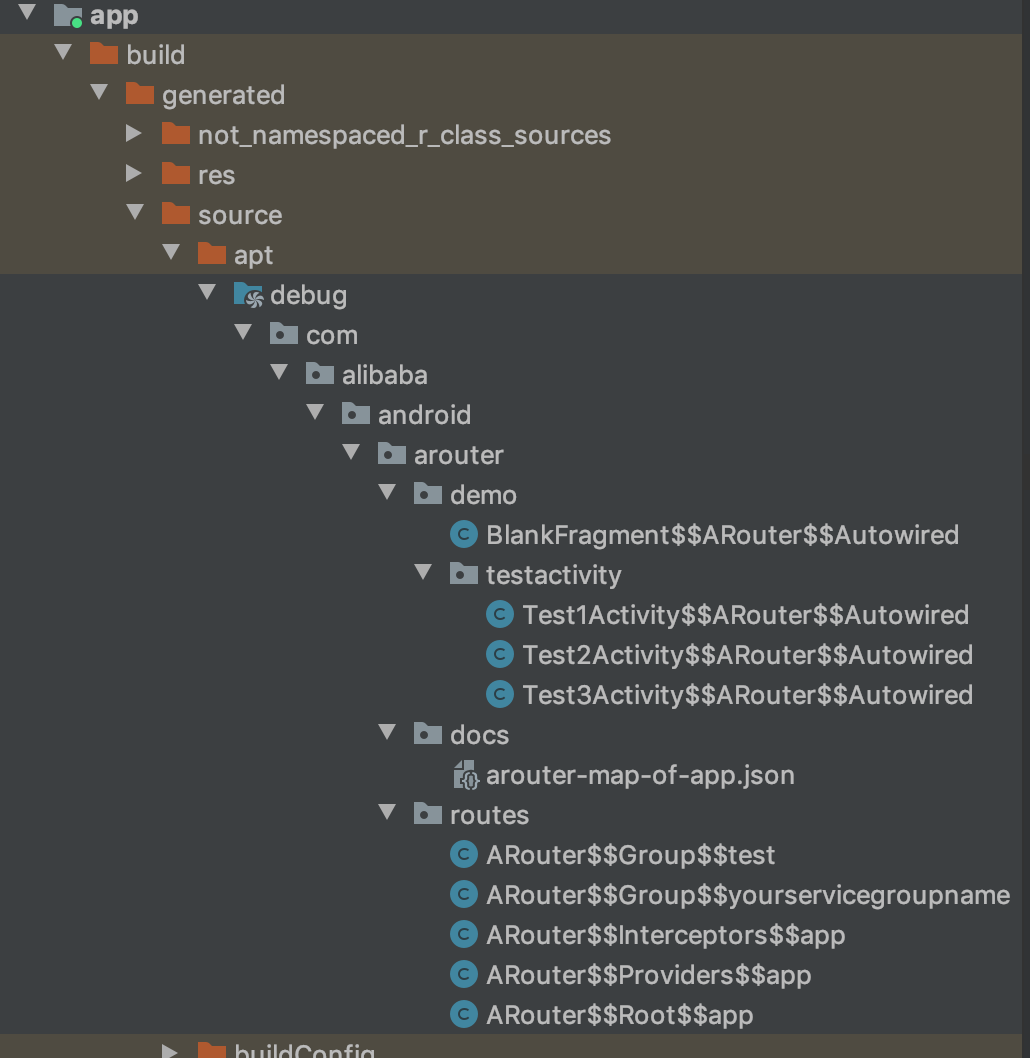The width and height of the screenshot is (1030, 1058).
Task: Select BlankFragment$$ARouter$$Autowired class name
Action: (722, 534)
